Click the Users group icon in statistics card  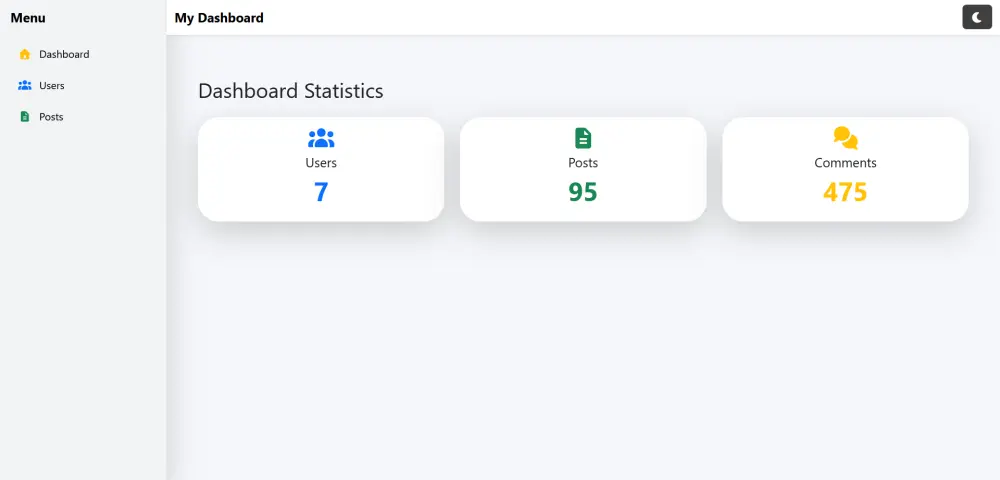321,138
